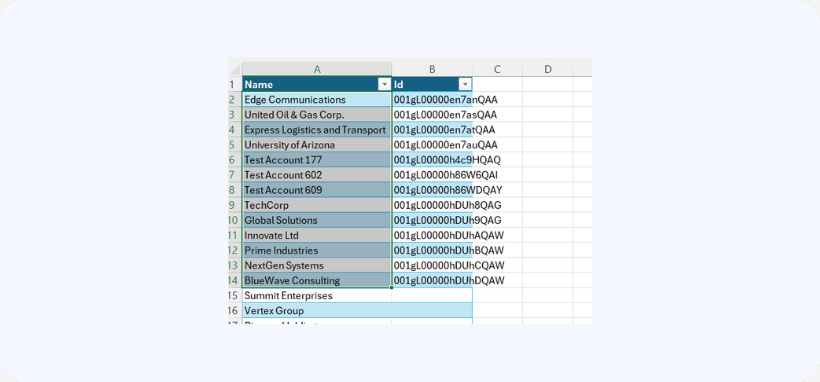820x382 pixels.
Task: Select the TechCorp cell
Action: pos(317,205)
